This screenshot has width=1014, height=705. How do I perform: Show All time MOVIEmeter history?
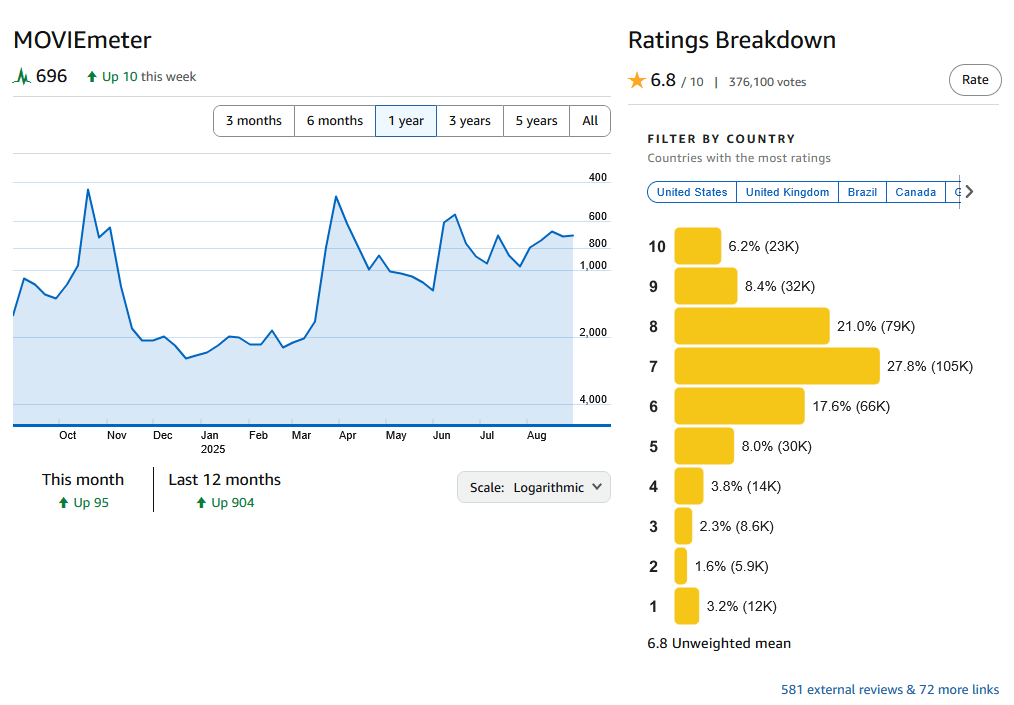tap(590, 121)
